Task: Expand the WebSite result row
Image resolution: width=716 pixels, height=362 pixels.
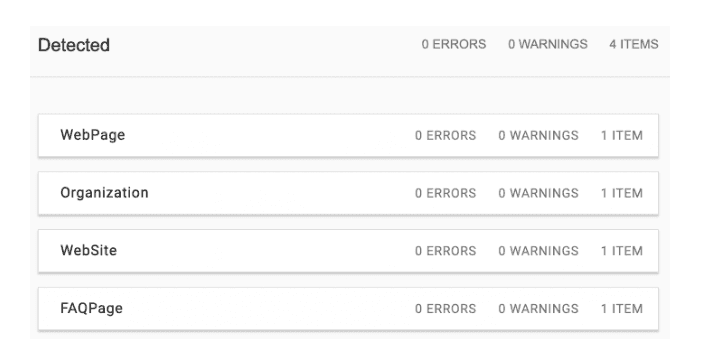Action: [348, 251]
